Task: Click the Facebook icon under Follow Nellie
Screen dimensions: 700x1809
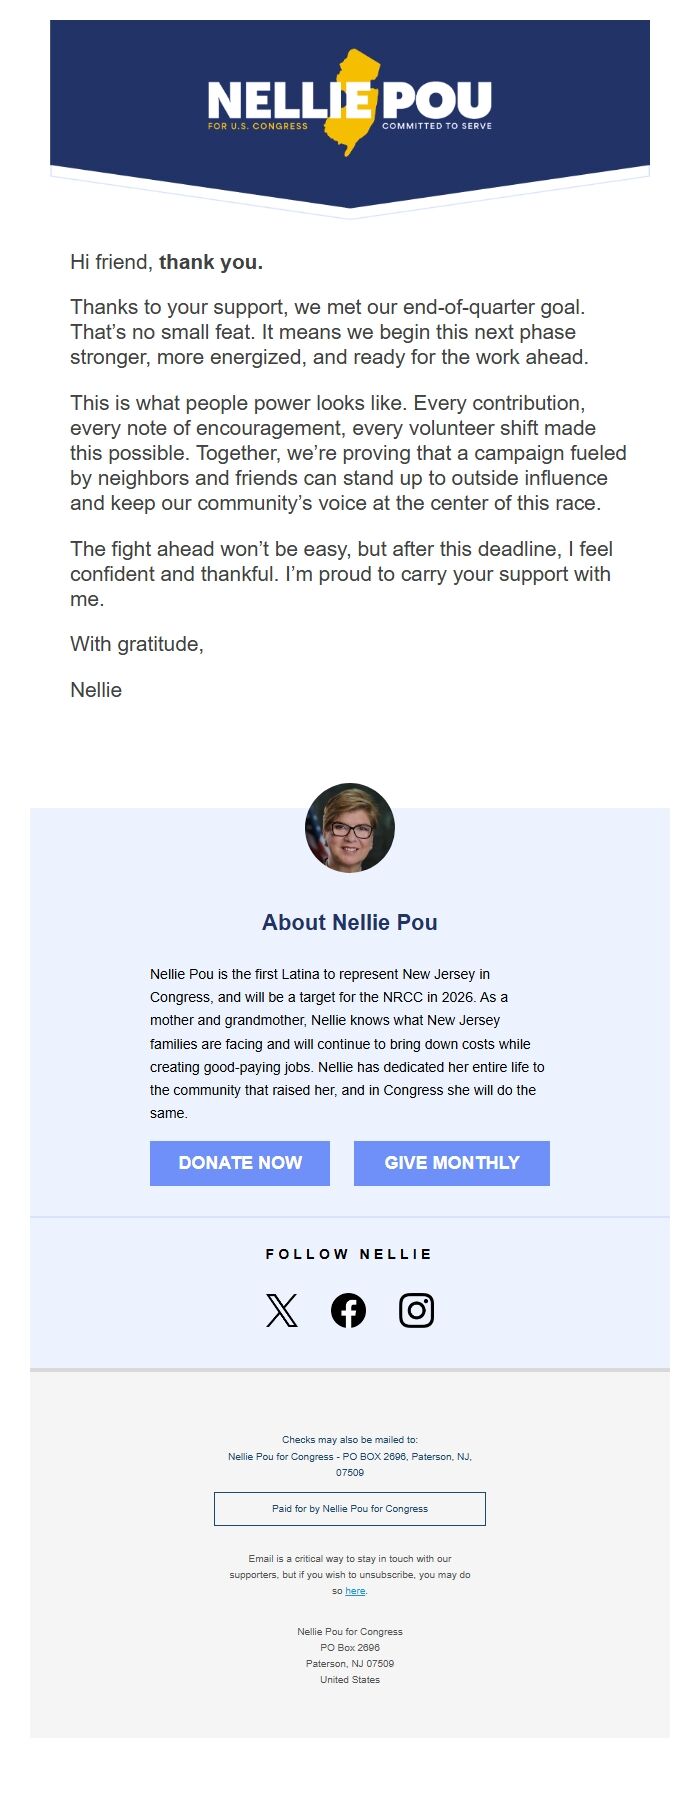Action: click(x=348, y=1310)
